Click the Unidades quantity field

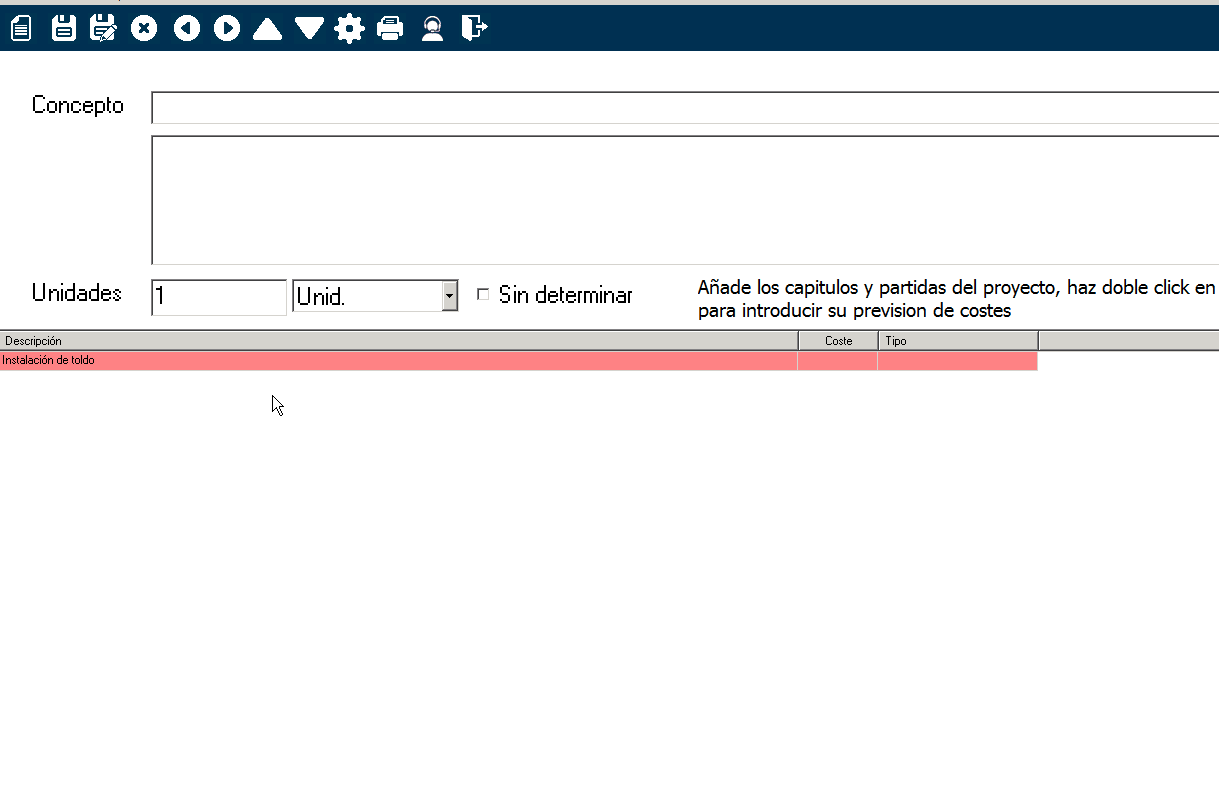[x=218, y=297]
